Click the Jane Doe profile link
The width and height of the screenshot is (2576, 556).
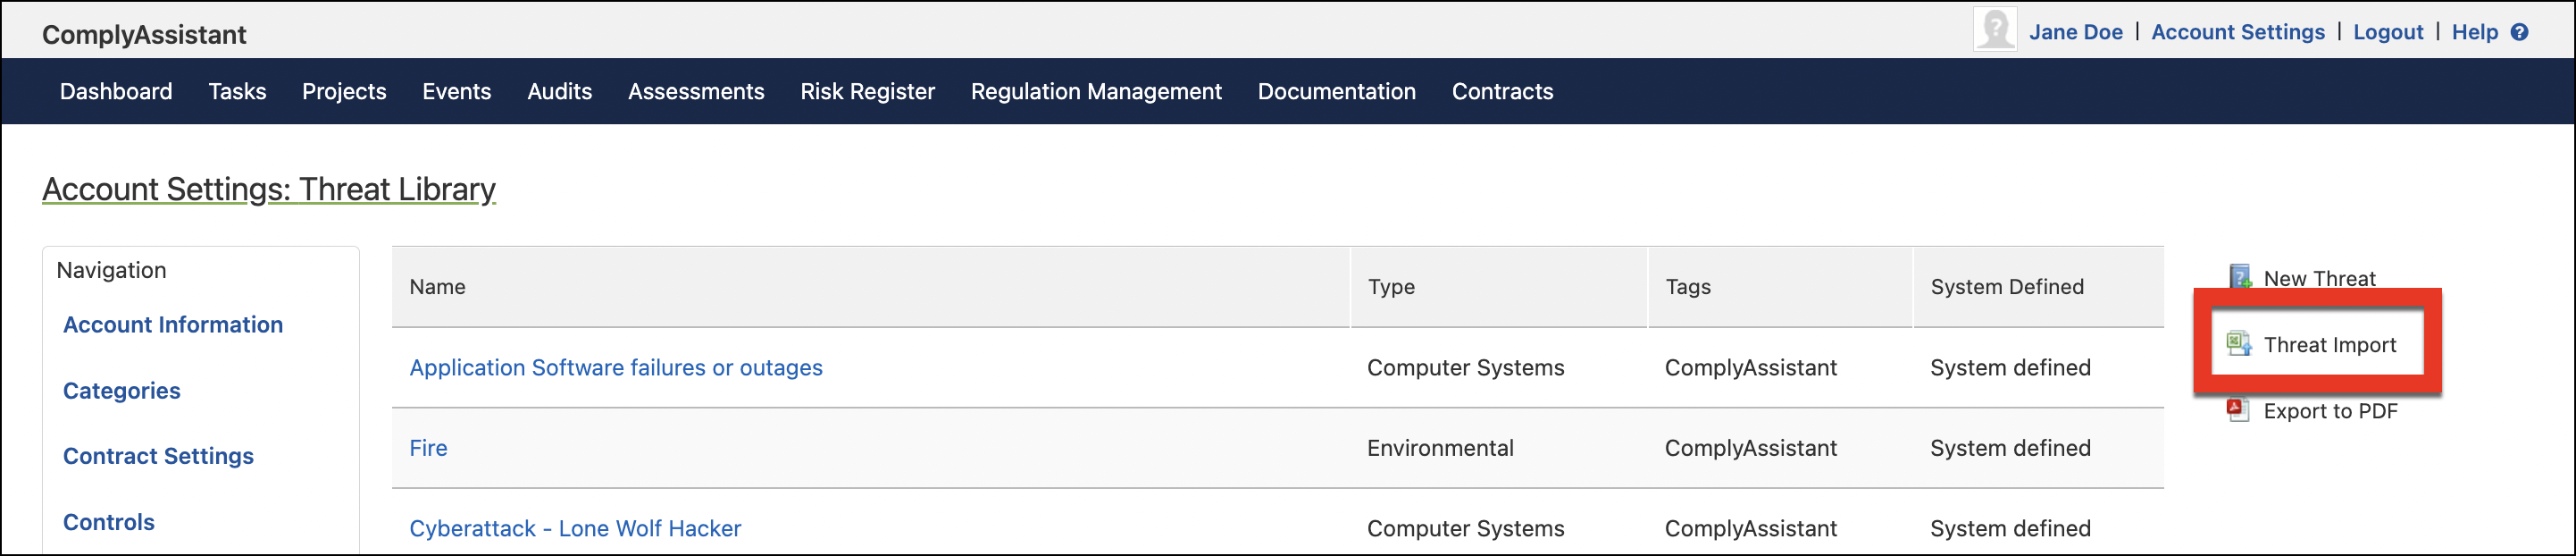(2076, 32)
